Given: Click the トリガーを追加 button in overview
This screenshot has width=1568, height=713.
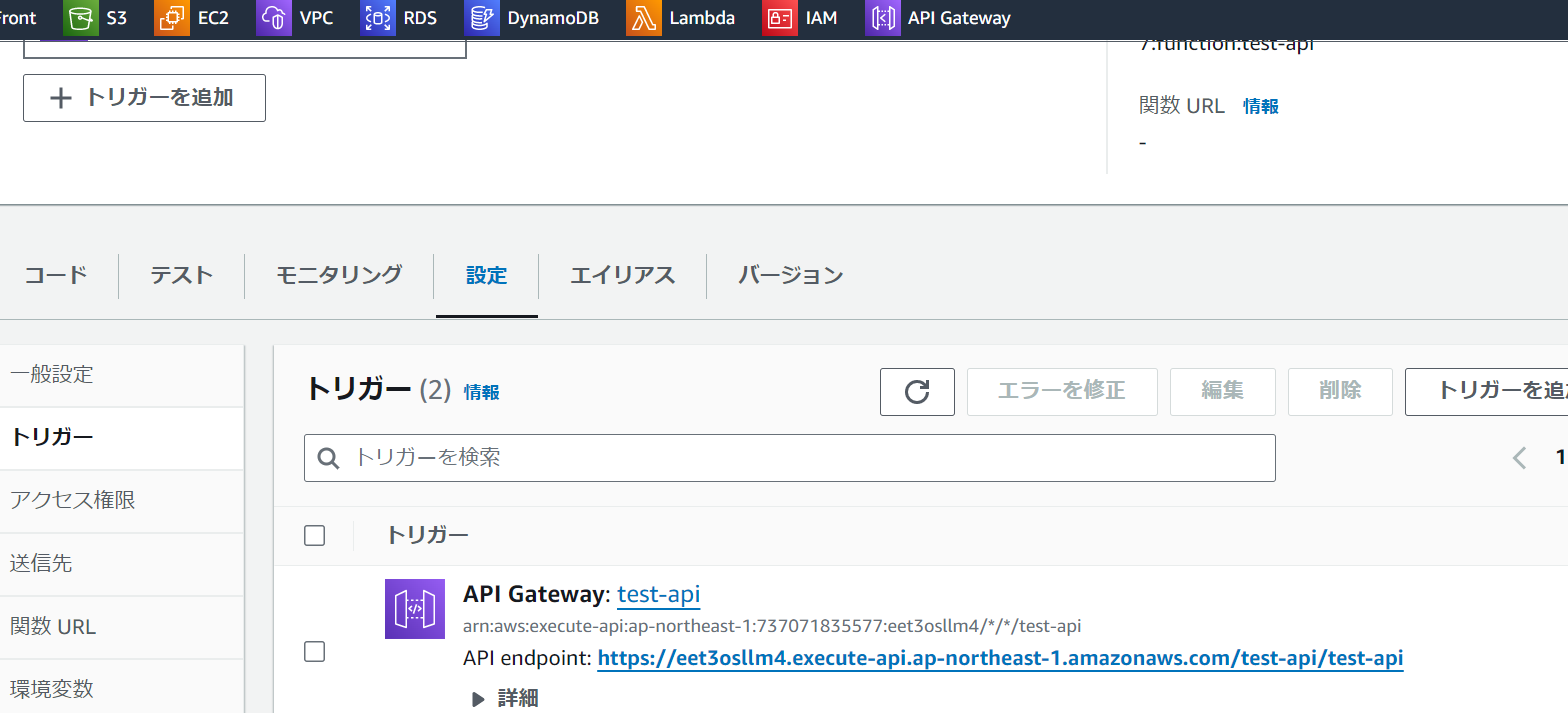Looking at the screenshot, I should (x=144, y=98).
